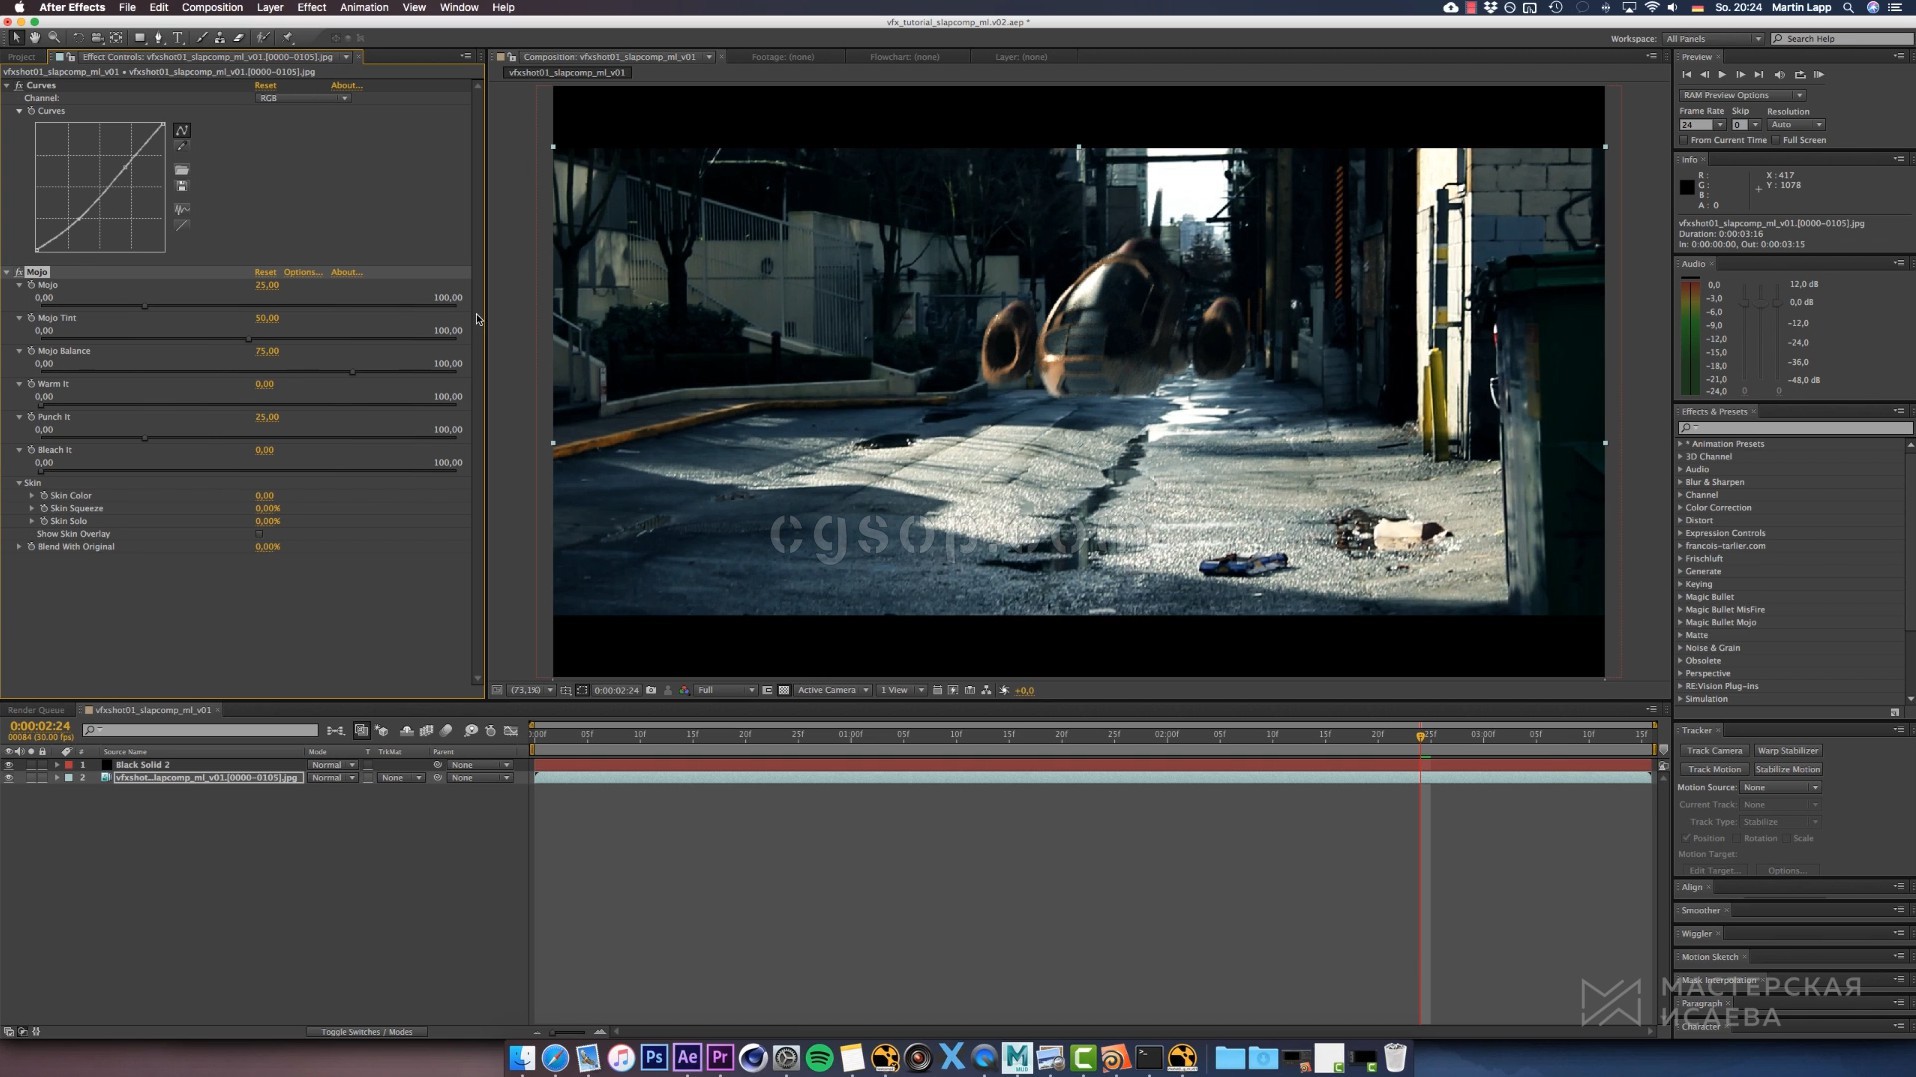Reset the Mojo effect
Viewport: 1916px width, 1077px height.
coord(265,272)
